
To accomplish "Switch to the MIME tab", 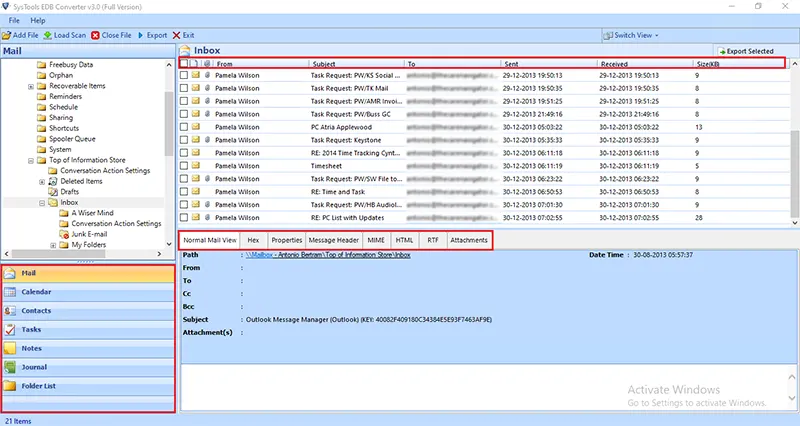I will [x=376, y=240].
